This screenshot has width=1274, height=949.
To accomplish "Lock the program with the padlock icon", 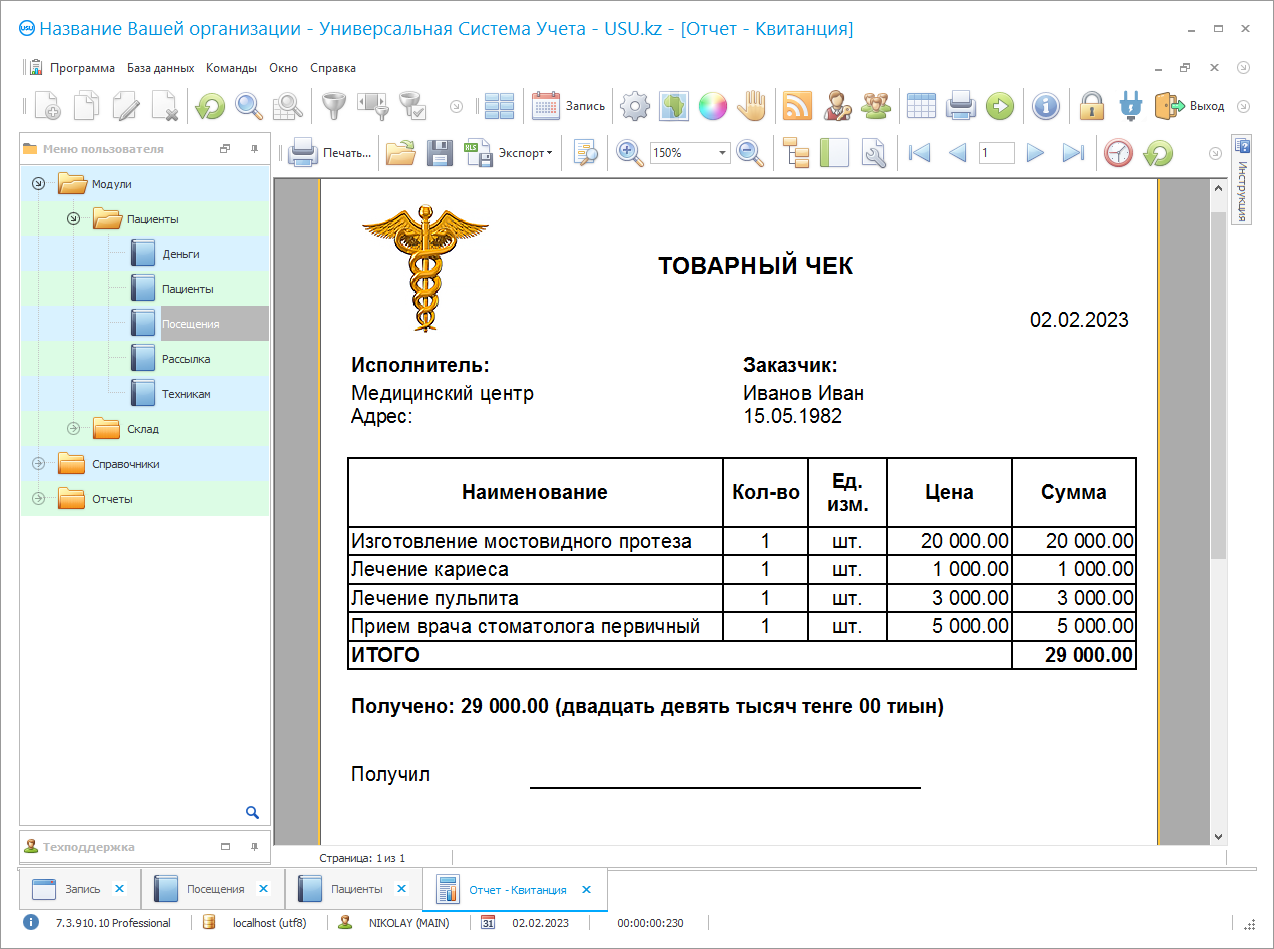I will pos(1092,105).
